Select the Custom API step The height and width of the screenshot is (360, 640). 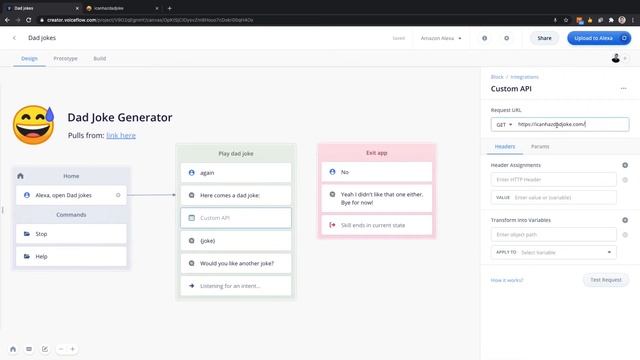(x=236, y=218)
